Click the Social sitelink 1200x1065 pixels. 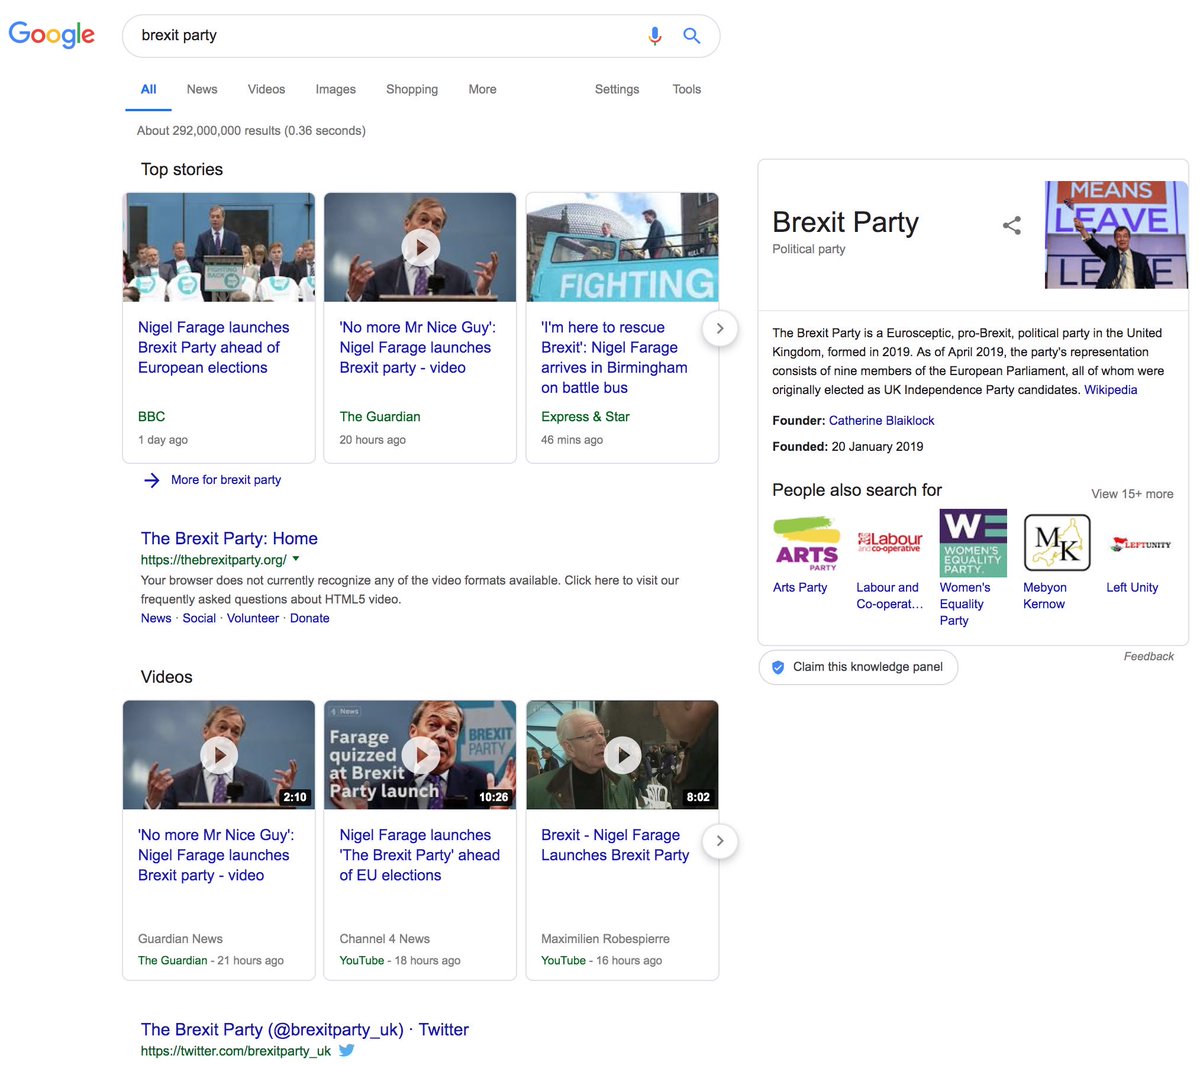pos(199,618)
